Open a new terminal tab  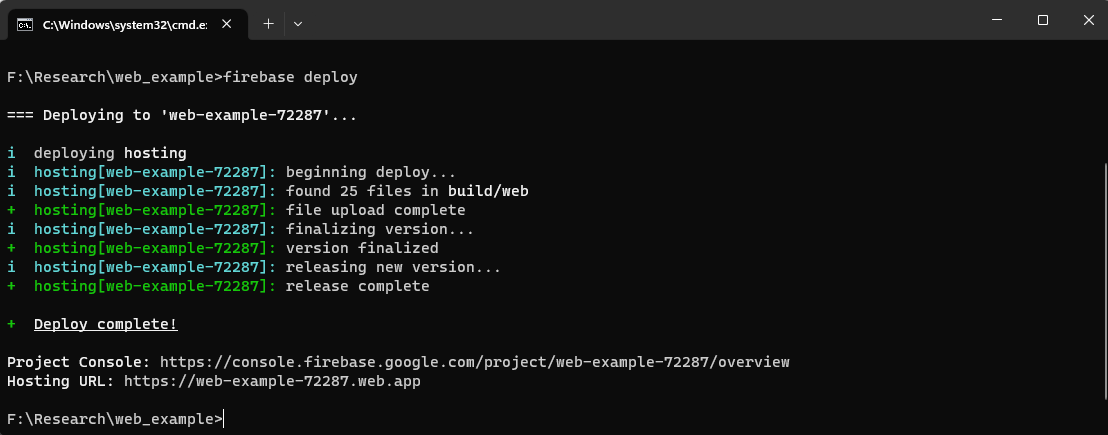tap(268, 22)
